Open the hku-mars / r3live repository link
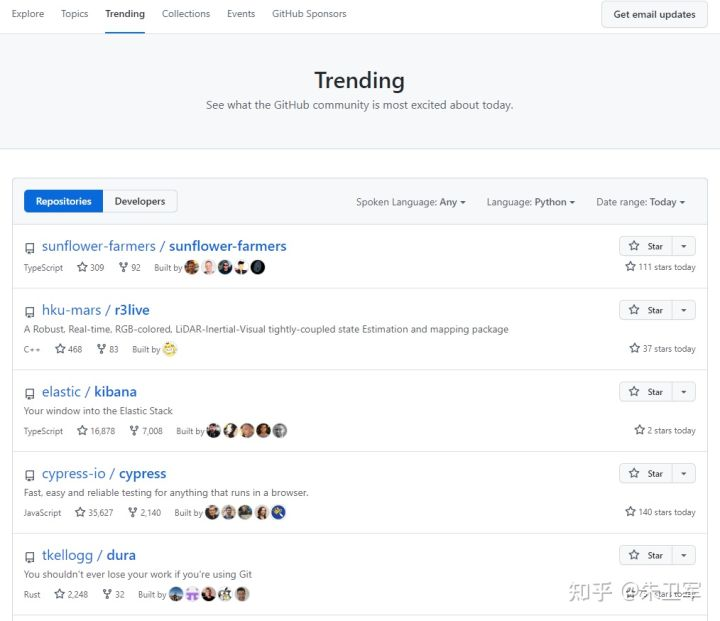This screenshot has height=621, width=720. (x=96, y=310)
